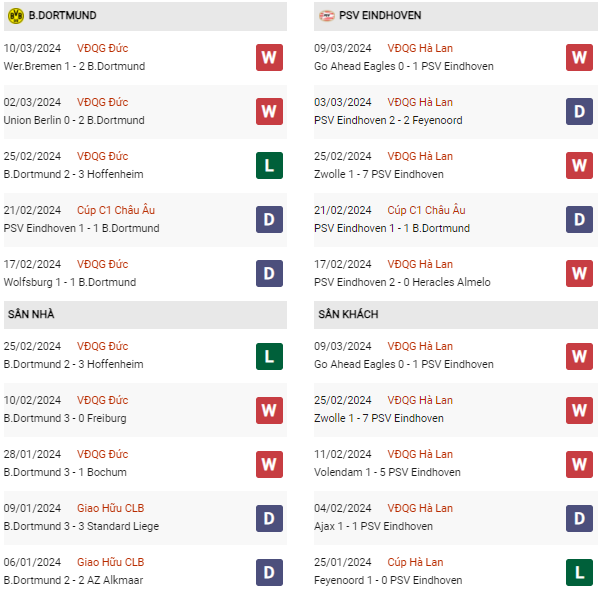Click the PSV Eindhoven club logo

coord(326,16)
